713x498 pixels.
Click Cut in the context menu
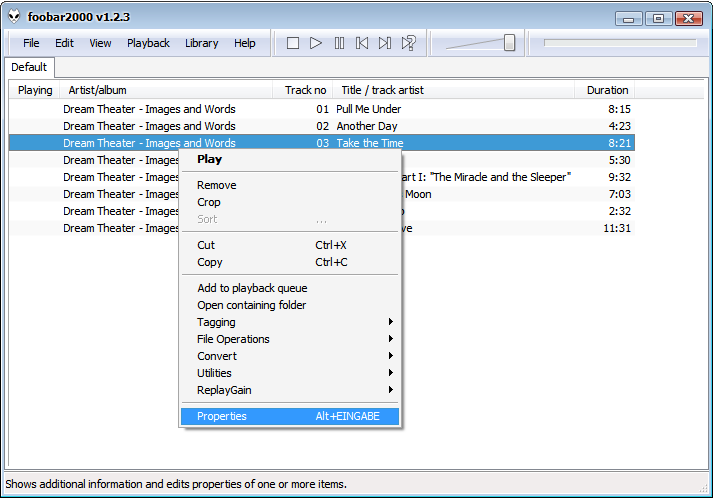(x=290, y=245)
